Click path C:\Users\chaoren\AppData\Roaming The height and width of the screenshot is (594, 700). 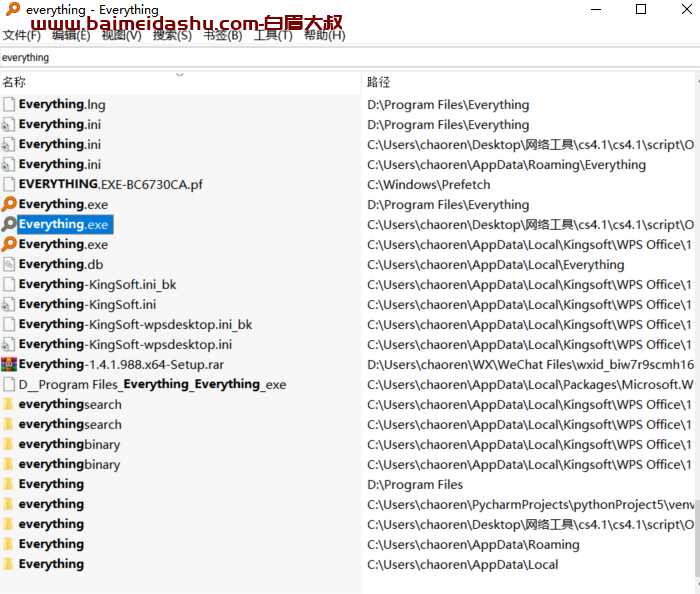(473, 544)
